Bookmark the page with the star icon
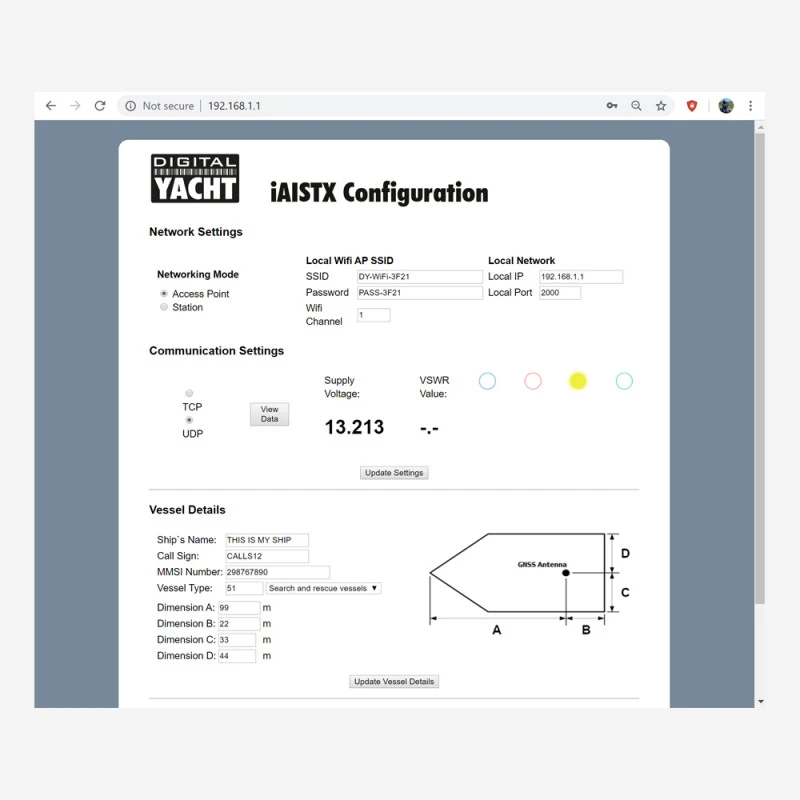Image resolution: width=800 pixels, height=800 pixels. (660, 105)
